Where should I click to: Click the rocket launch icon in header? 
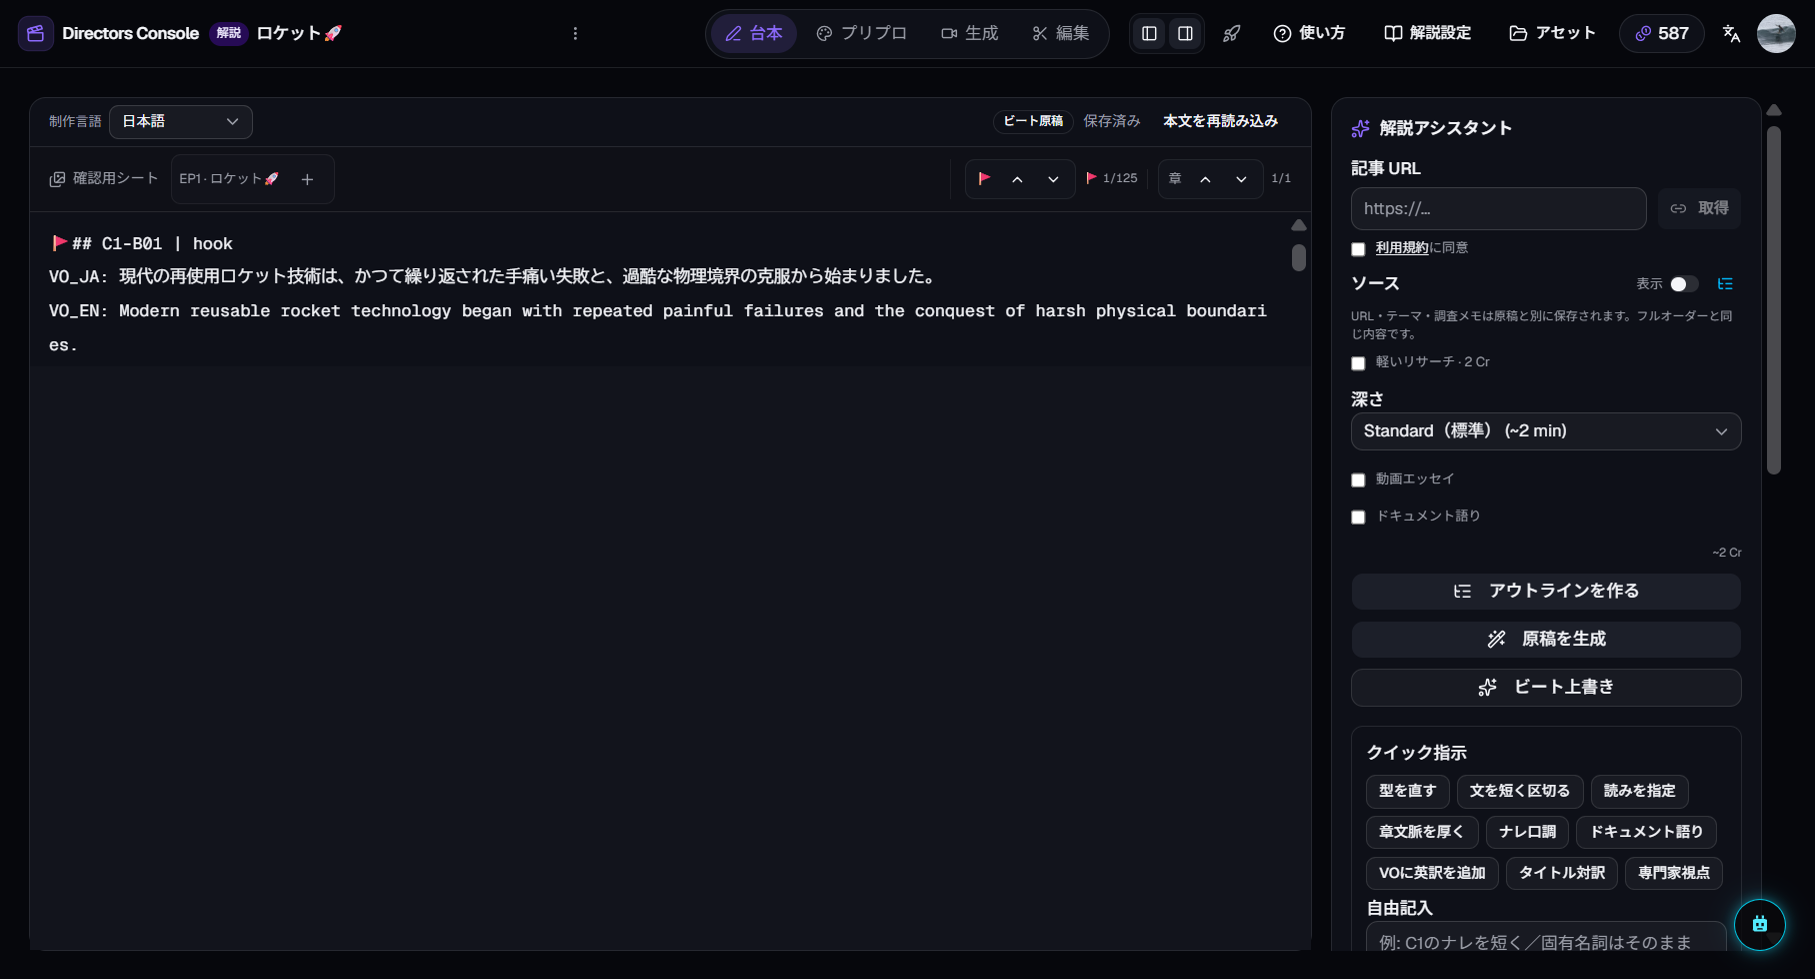[x=1232, y=33]
